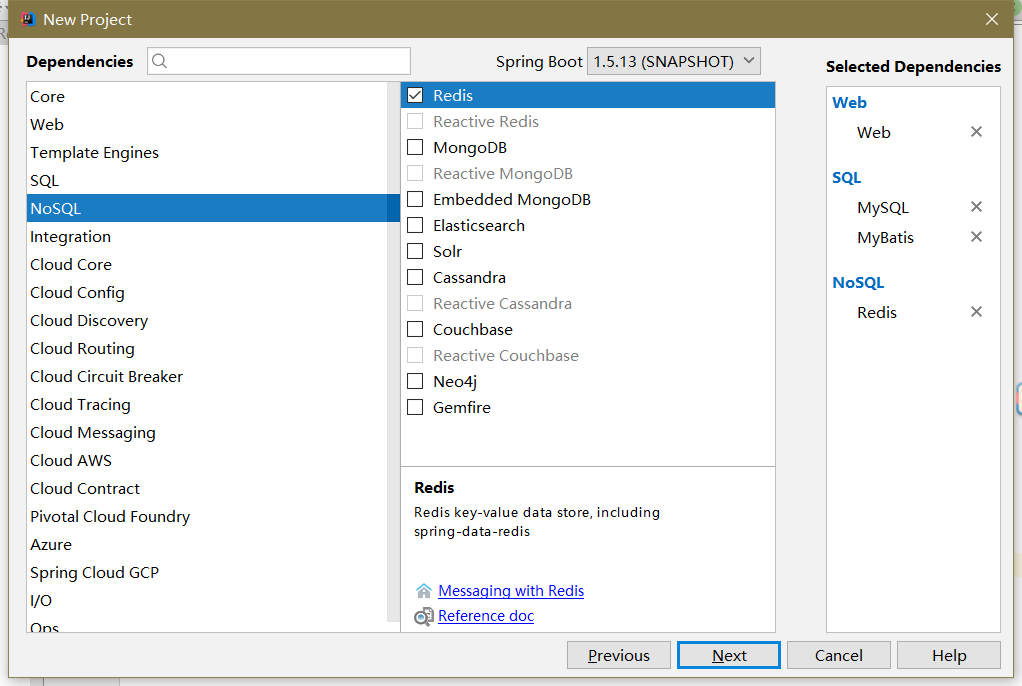Open Template Engines category

pyautogui.click(x=207, y=153)
